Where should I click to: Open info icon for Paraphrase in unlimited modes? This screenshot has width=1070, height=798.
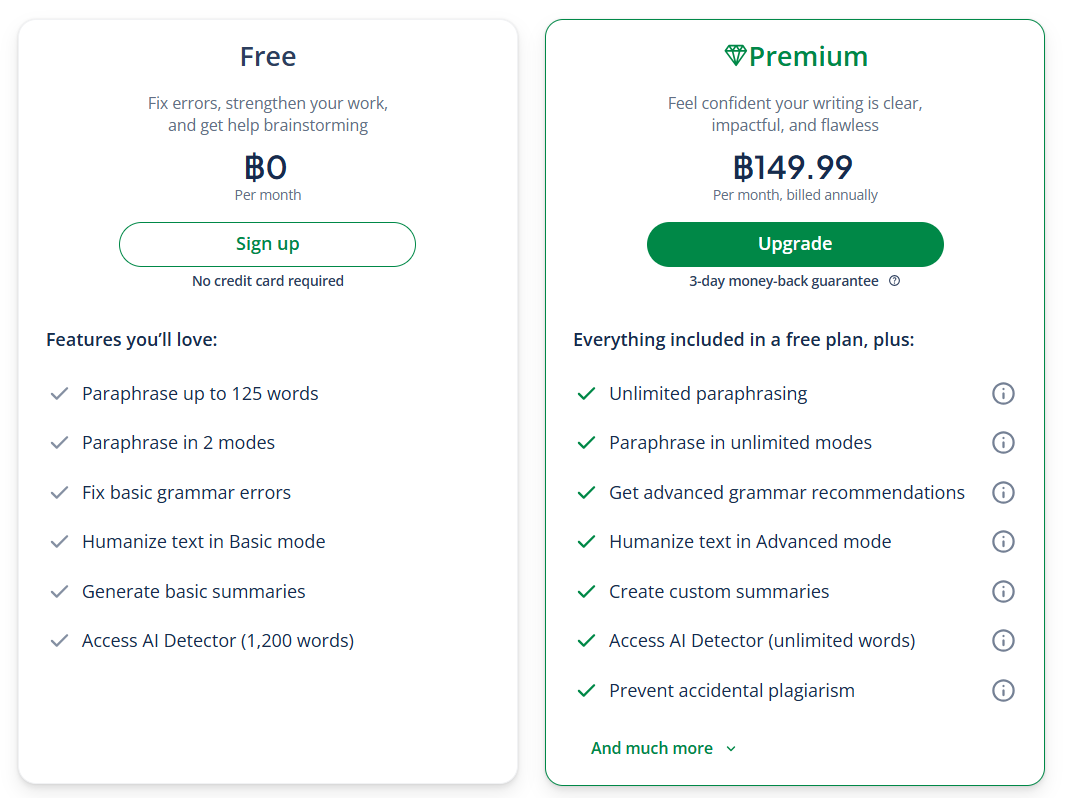1002,442
